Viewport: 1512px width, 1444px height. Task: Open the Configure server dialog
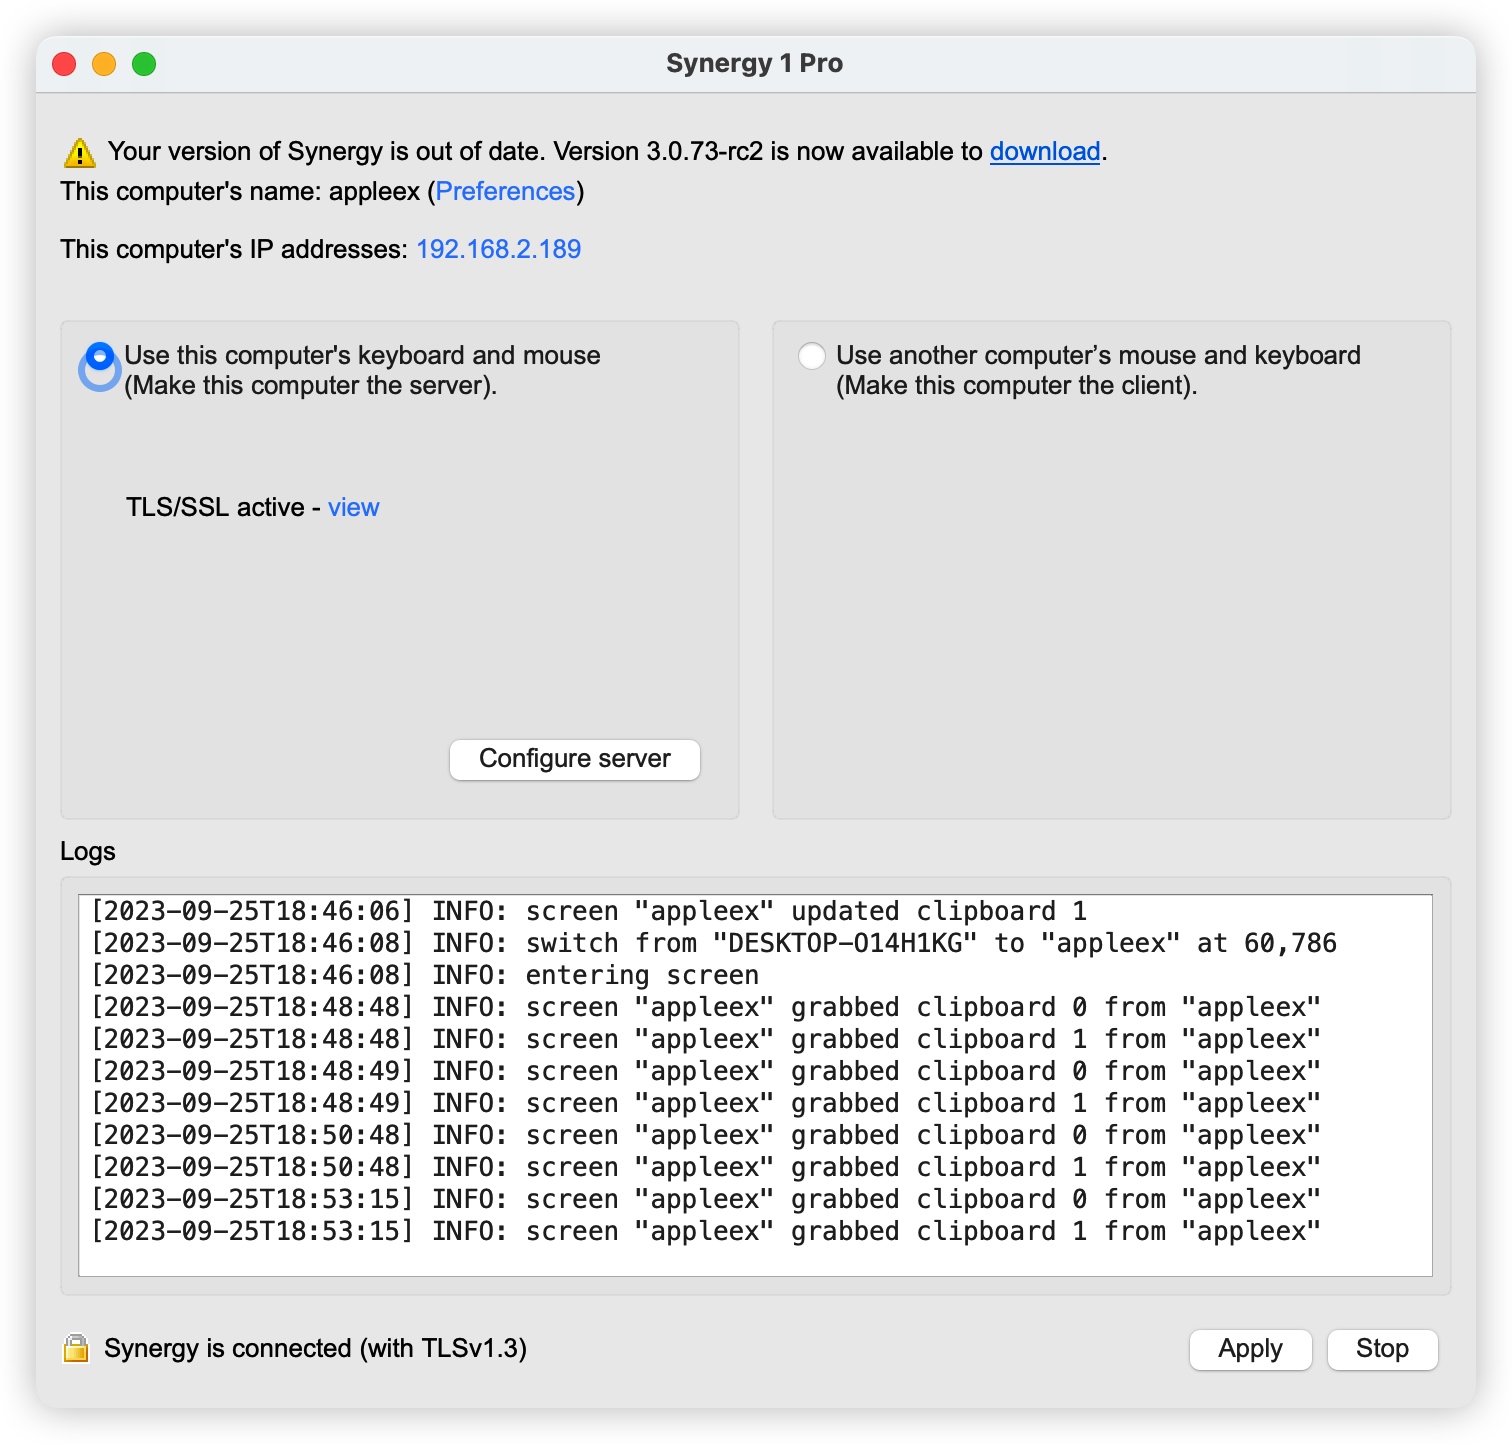coord(575,759)
